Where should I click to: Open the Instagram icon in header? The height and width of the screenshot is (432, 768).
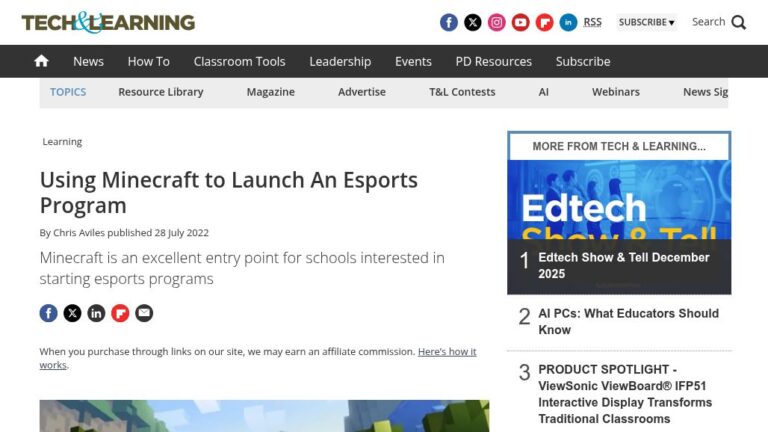pos(497,23)
